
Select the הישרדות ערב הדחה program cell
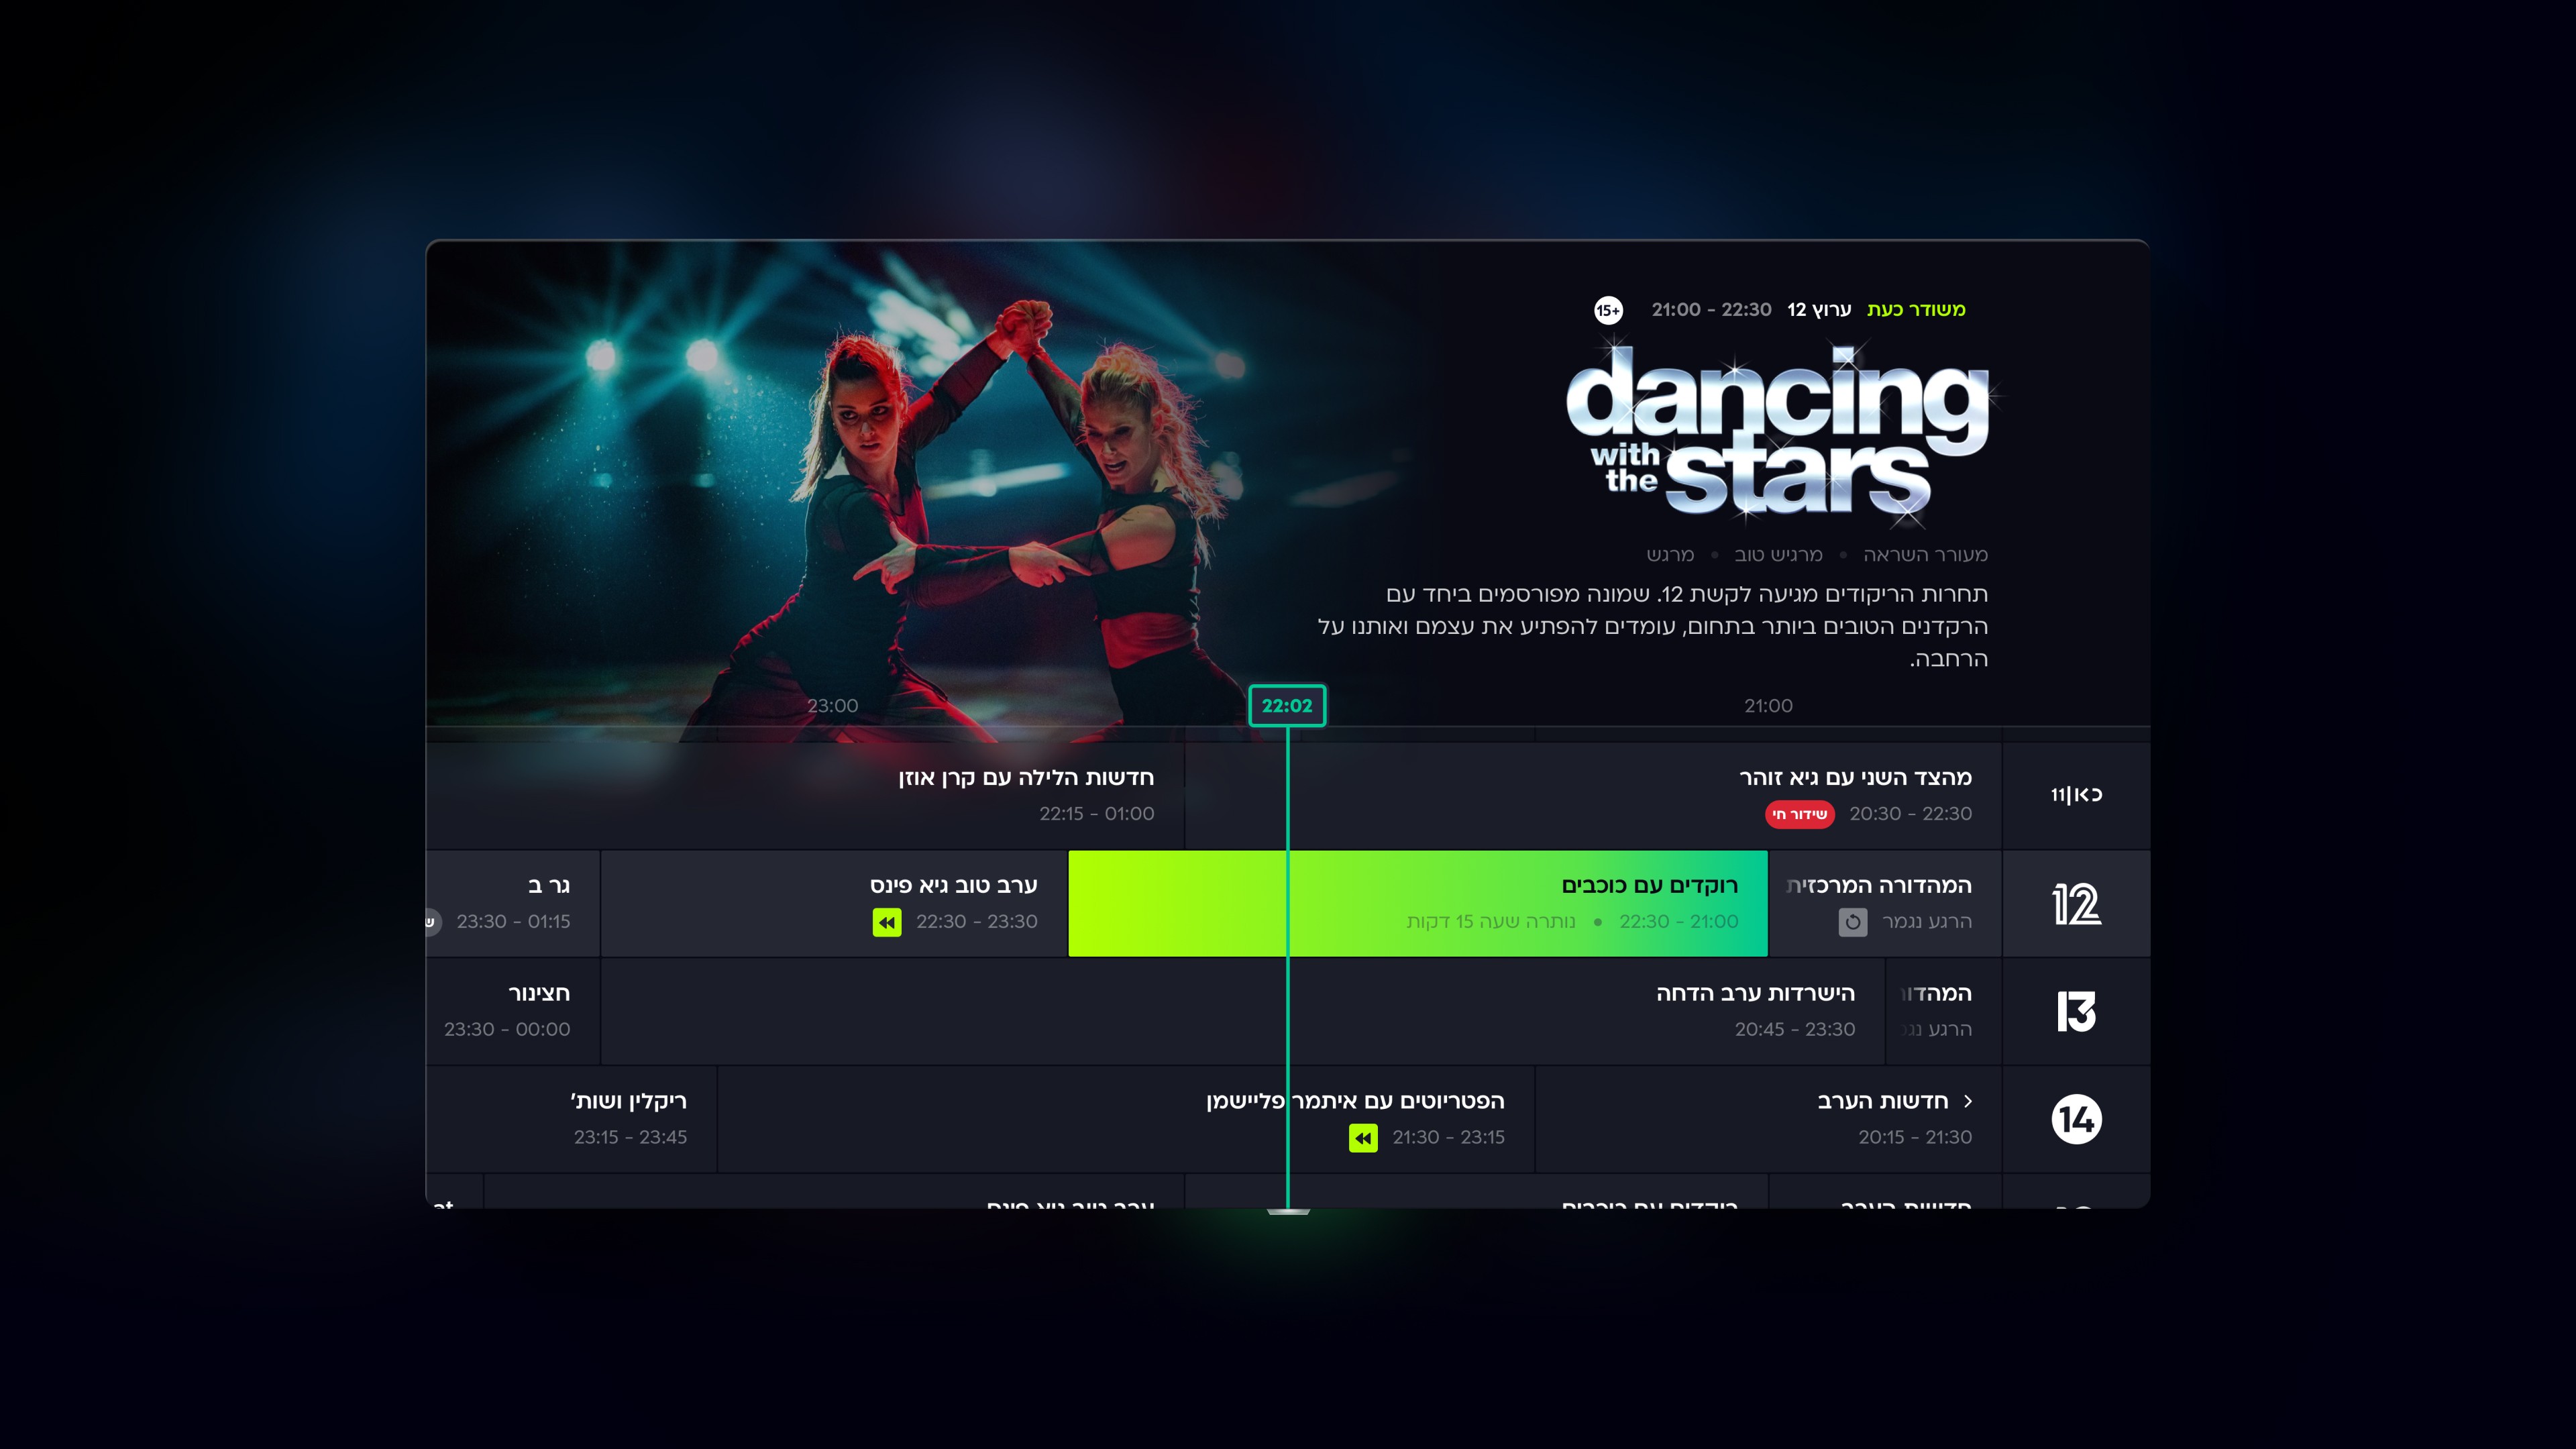click(1243, 1012)
